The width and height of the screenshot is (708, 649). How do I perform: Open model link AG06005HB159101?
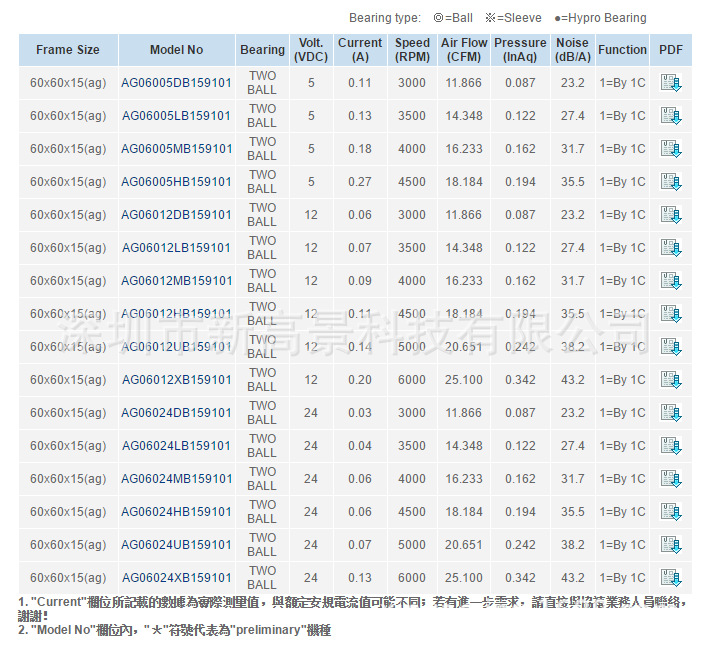coord(177,182)
